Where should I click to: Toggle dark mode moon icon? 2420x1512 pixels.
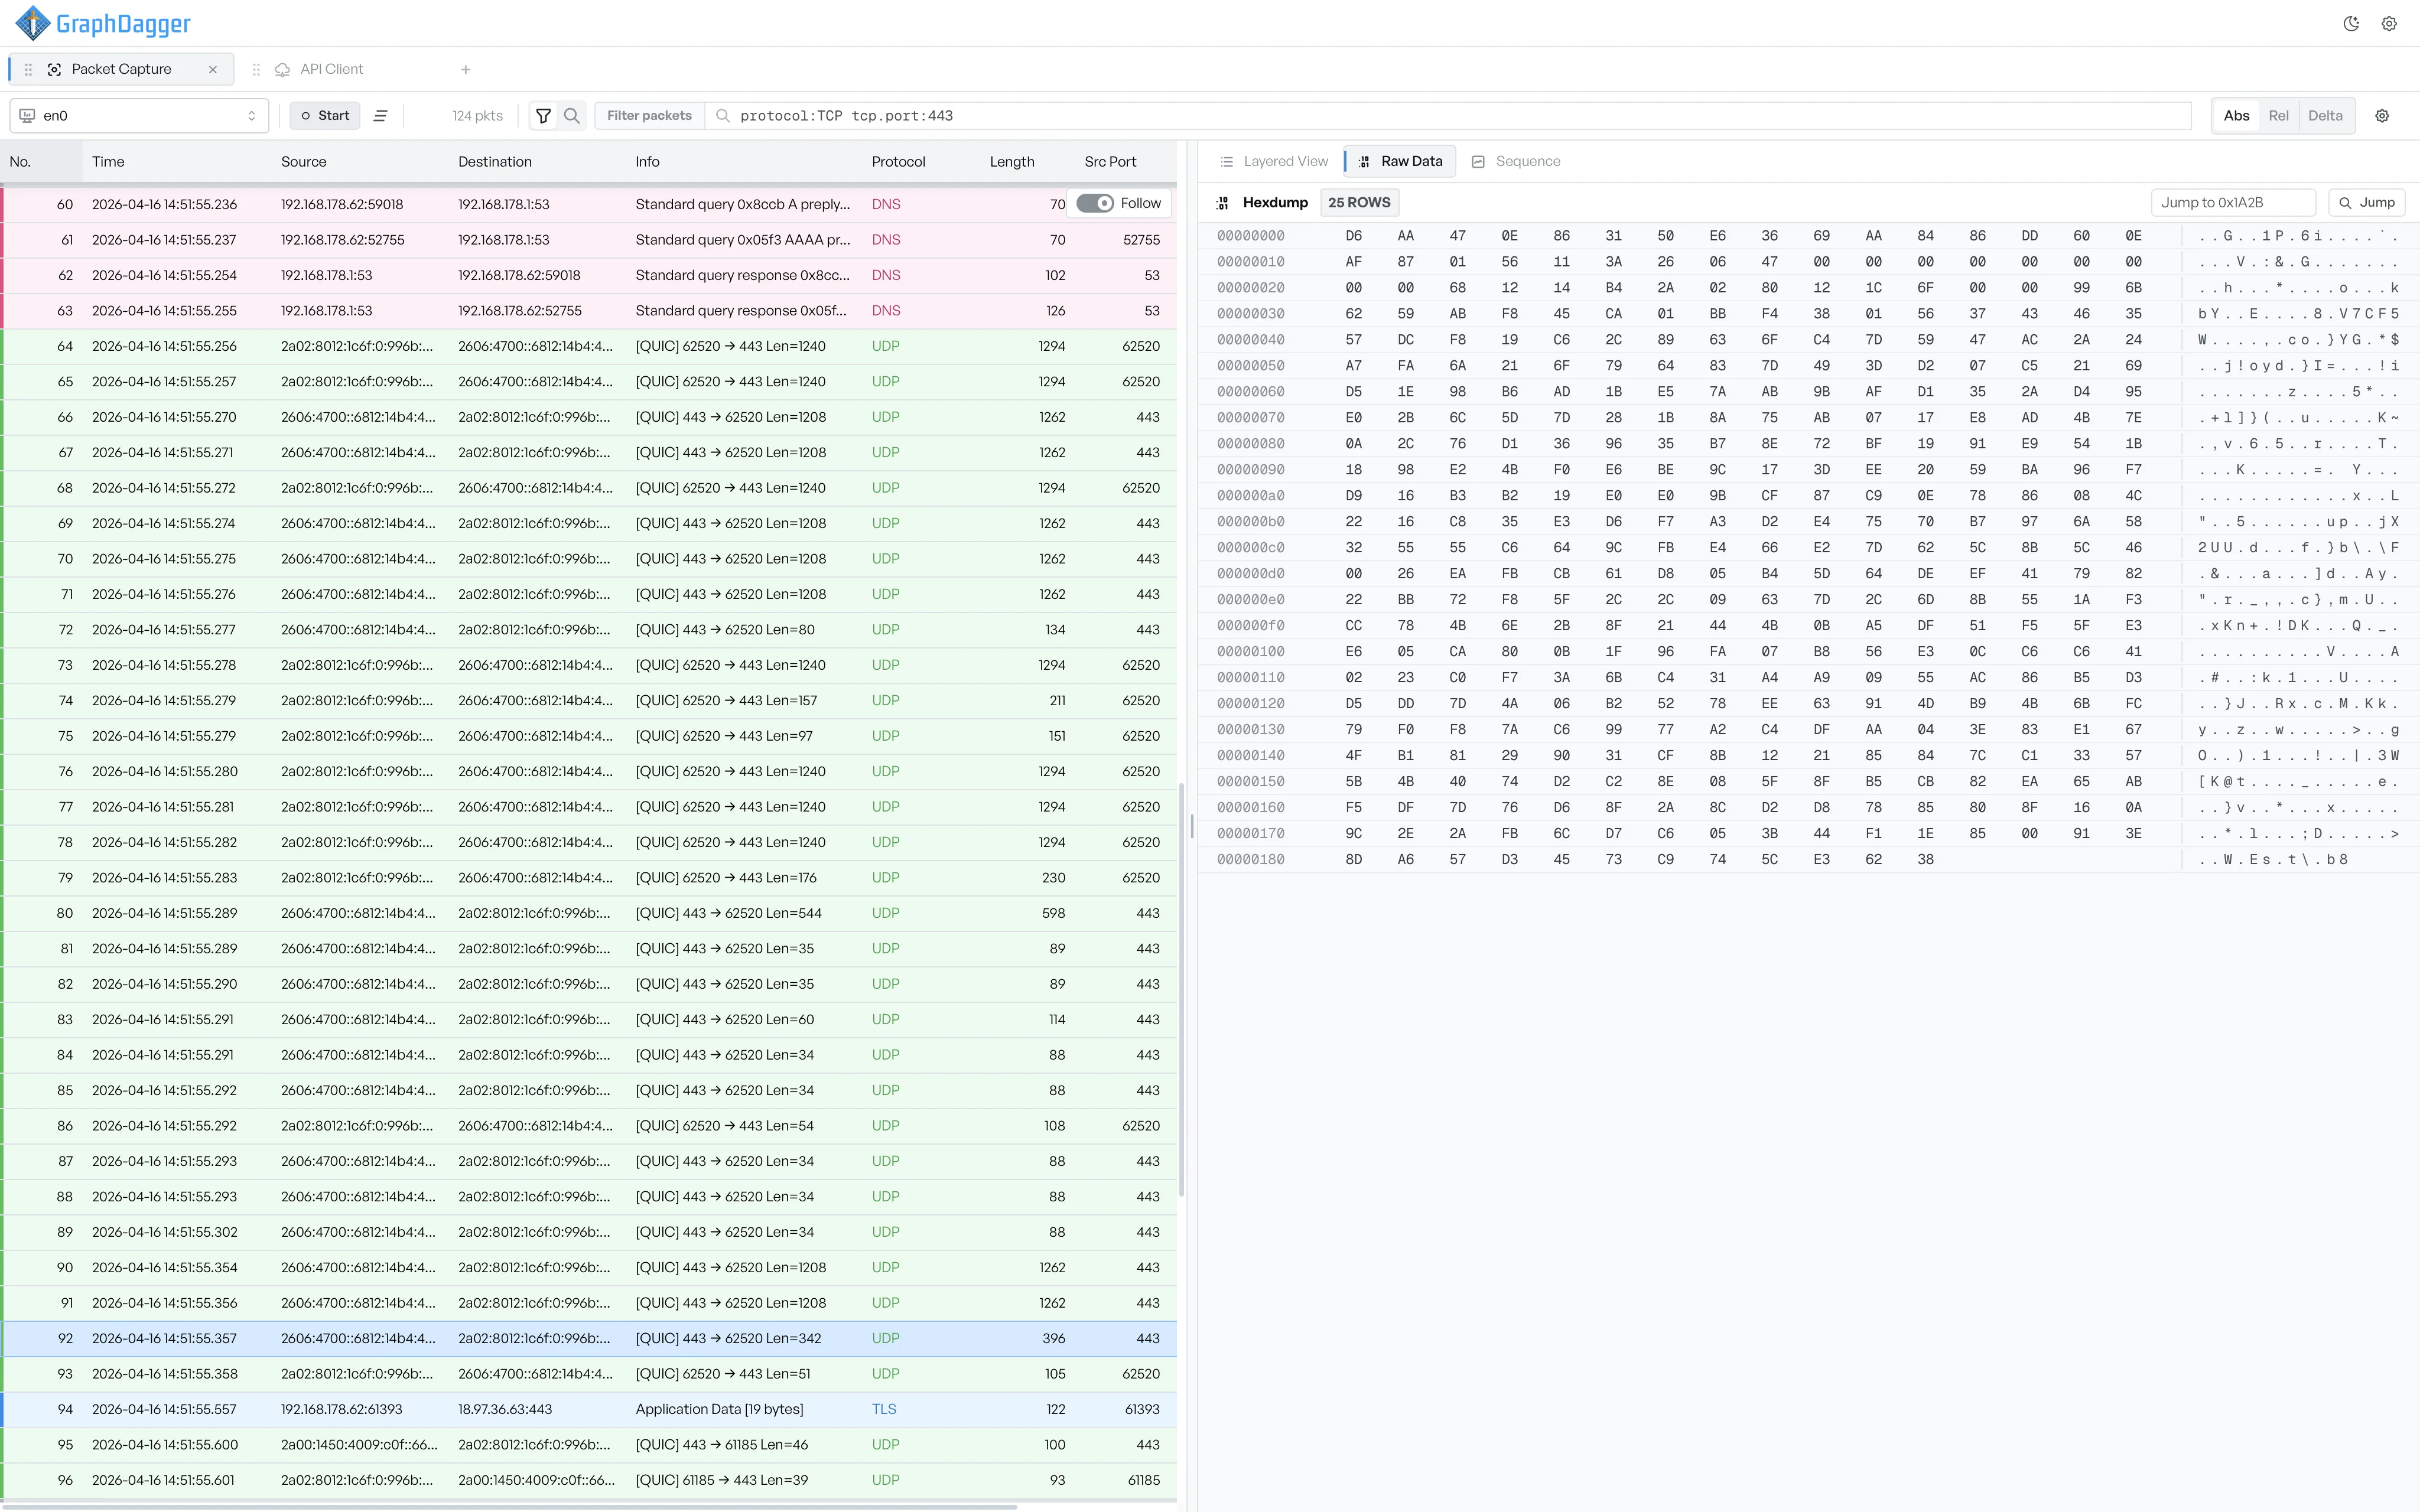point(2351,24)
